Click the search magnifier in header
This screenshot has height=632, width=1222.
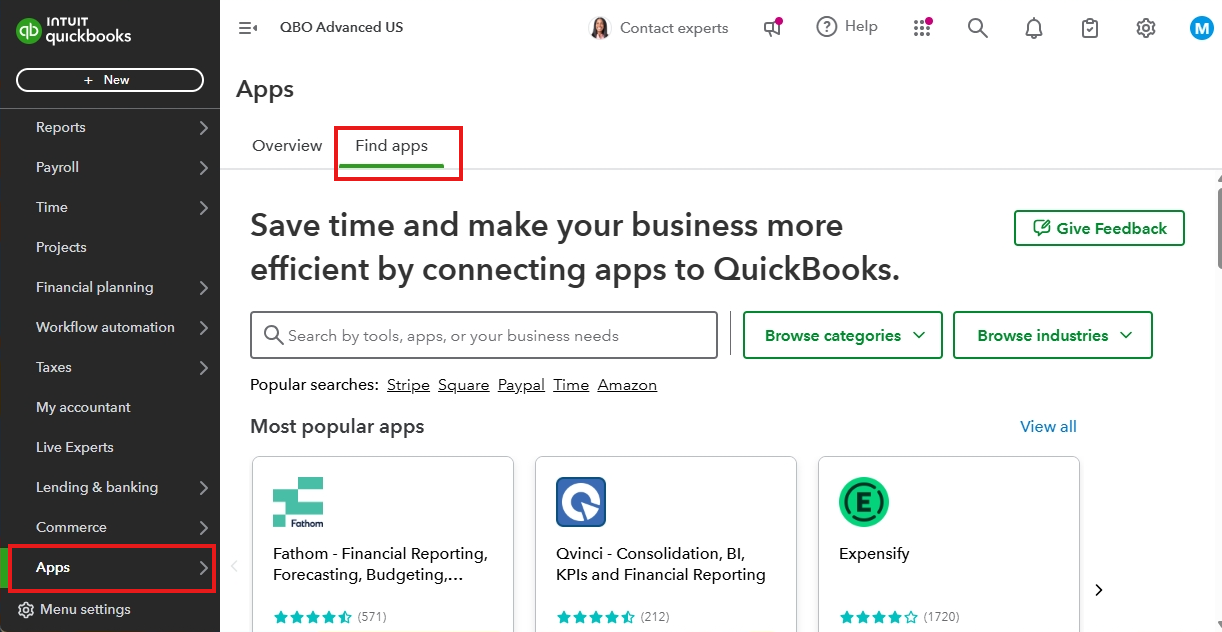tap(978, 28)
